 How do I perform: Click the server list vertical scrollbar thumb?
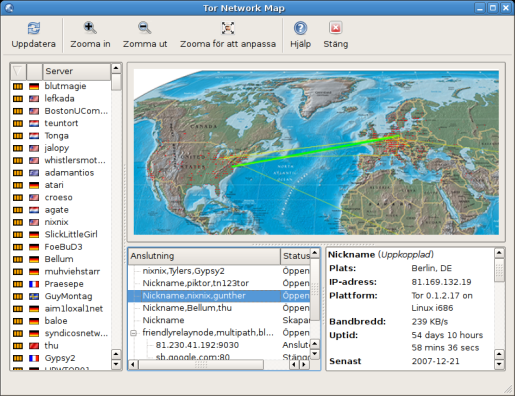coord(116,82)
